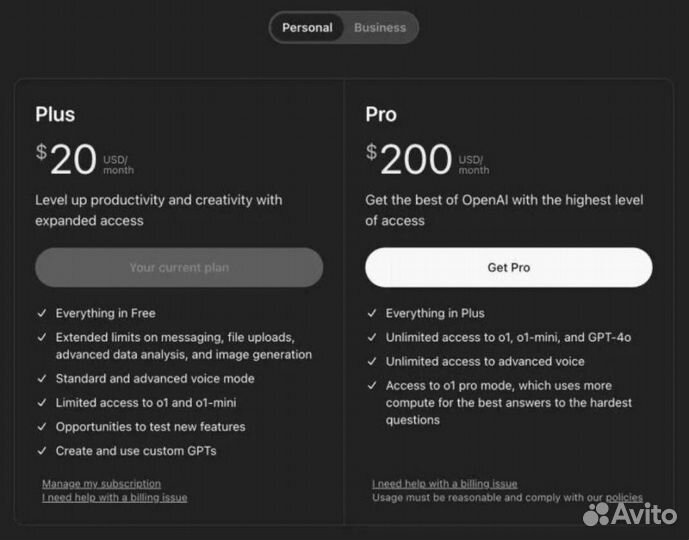The image size is (689, 540).
Task: Click checkmark beside 'Access to o1 pro mode'
Action: (x=372, y=386)
